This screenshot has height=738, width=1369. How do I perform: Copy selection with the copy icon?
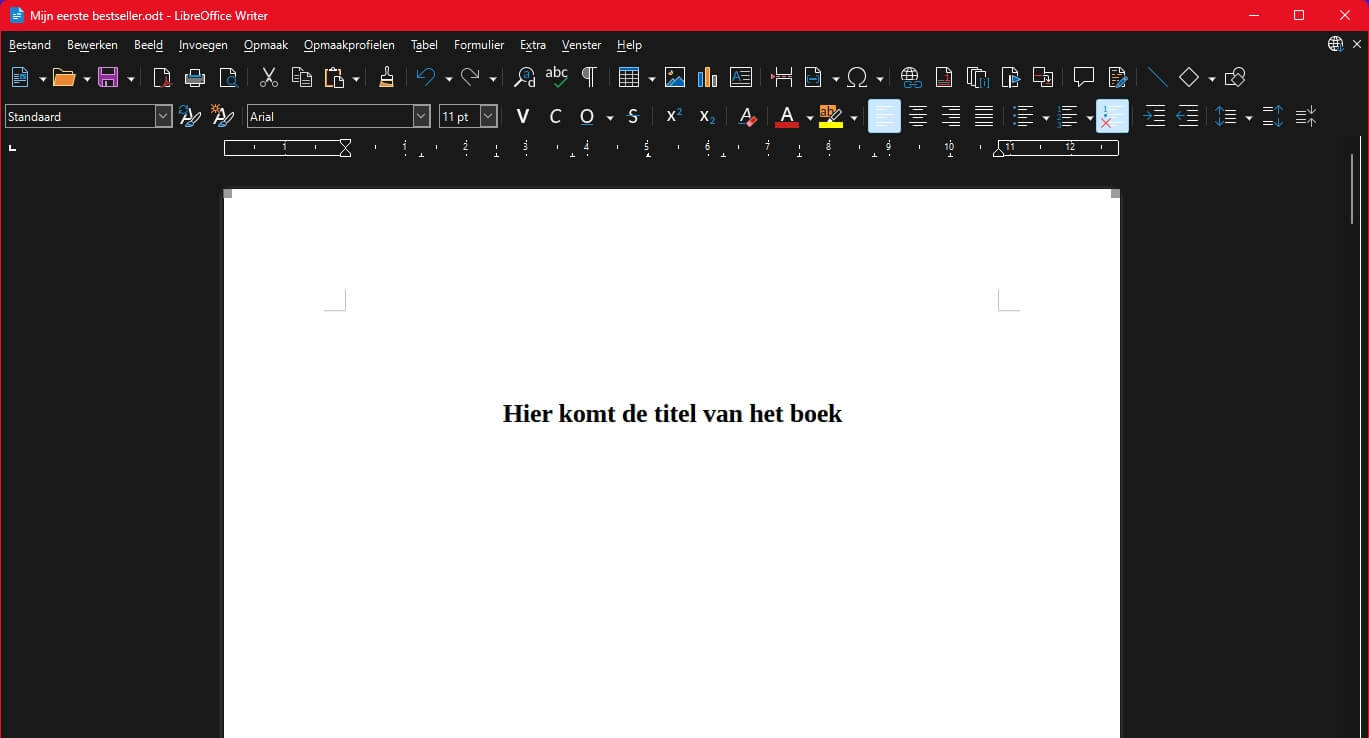[x=301, y=77]
